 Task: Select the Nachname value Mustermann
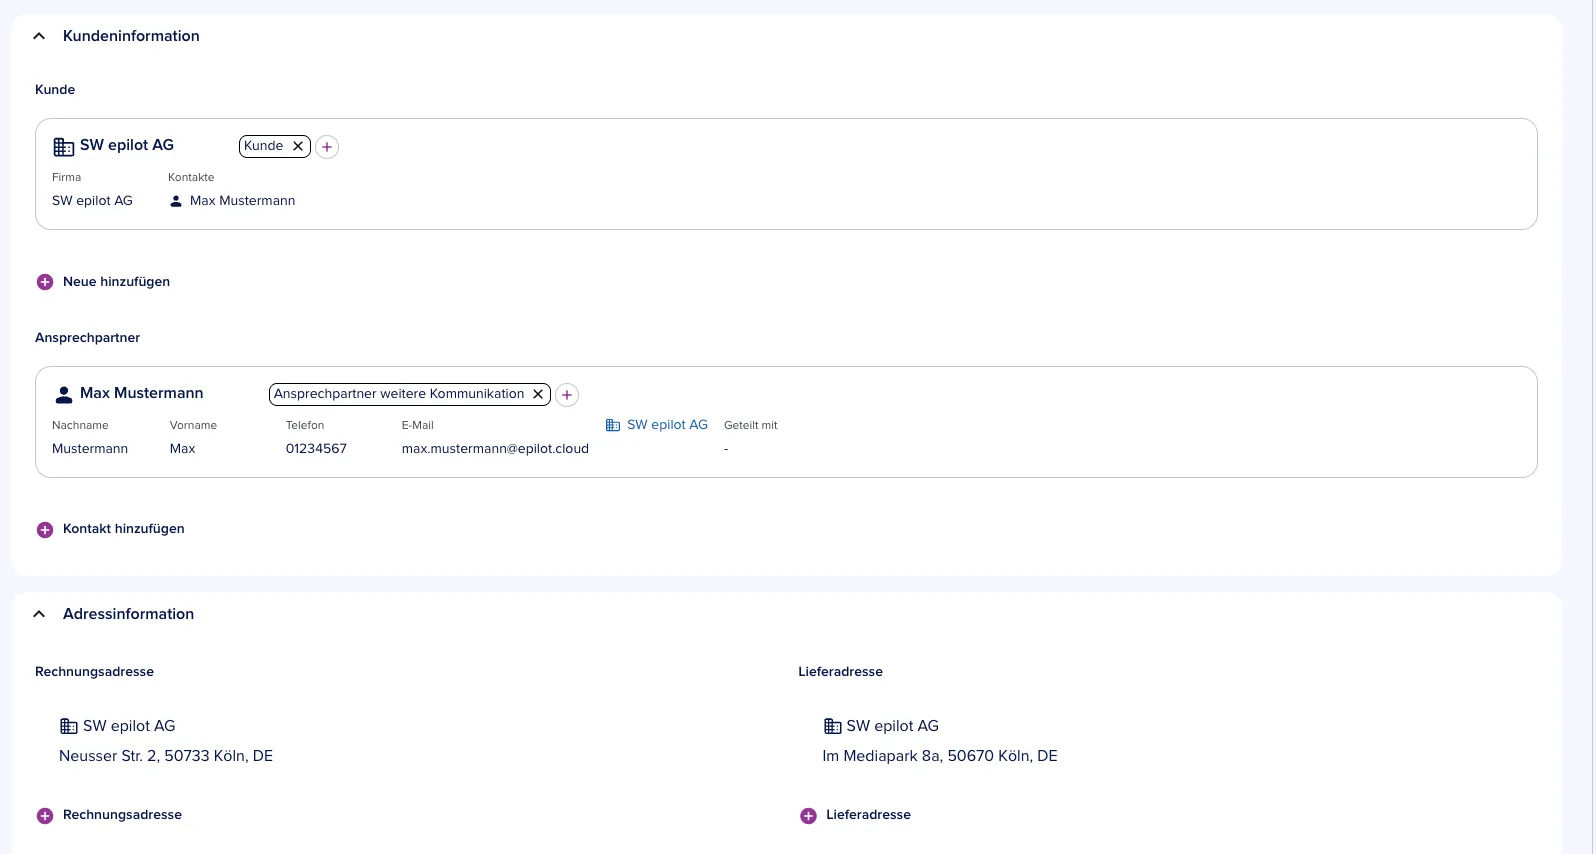(x=90, y=449)
